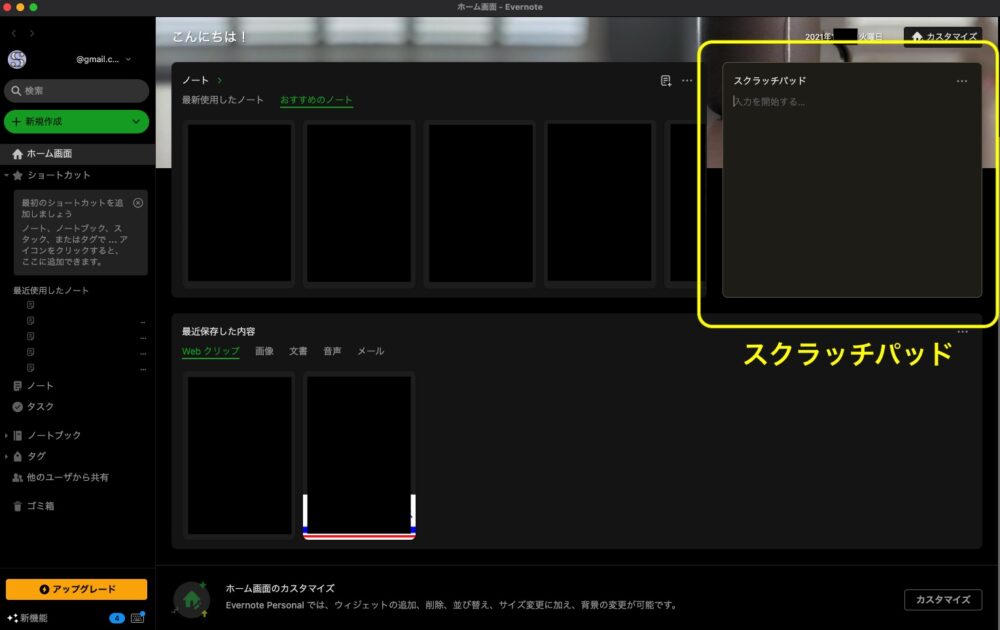The image size is (1000, 630).
Task: Go back with the left navigation arrow
Action: click(x=13, y=33)
